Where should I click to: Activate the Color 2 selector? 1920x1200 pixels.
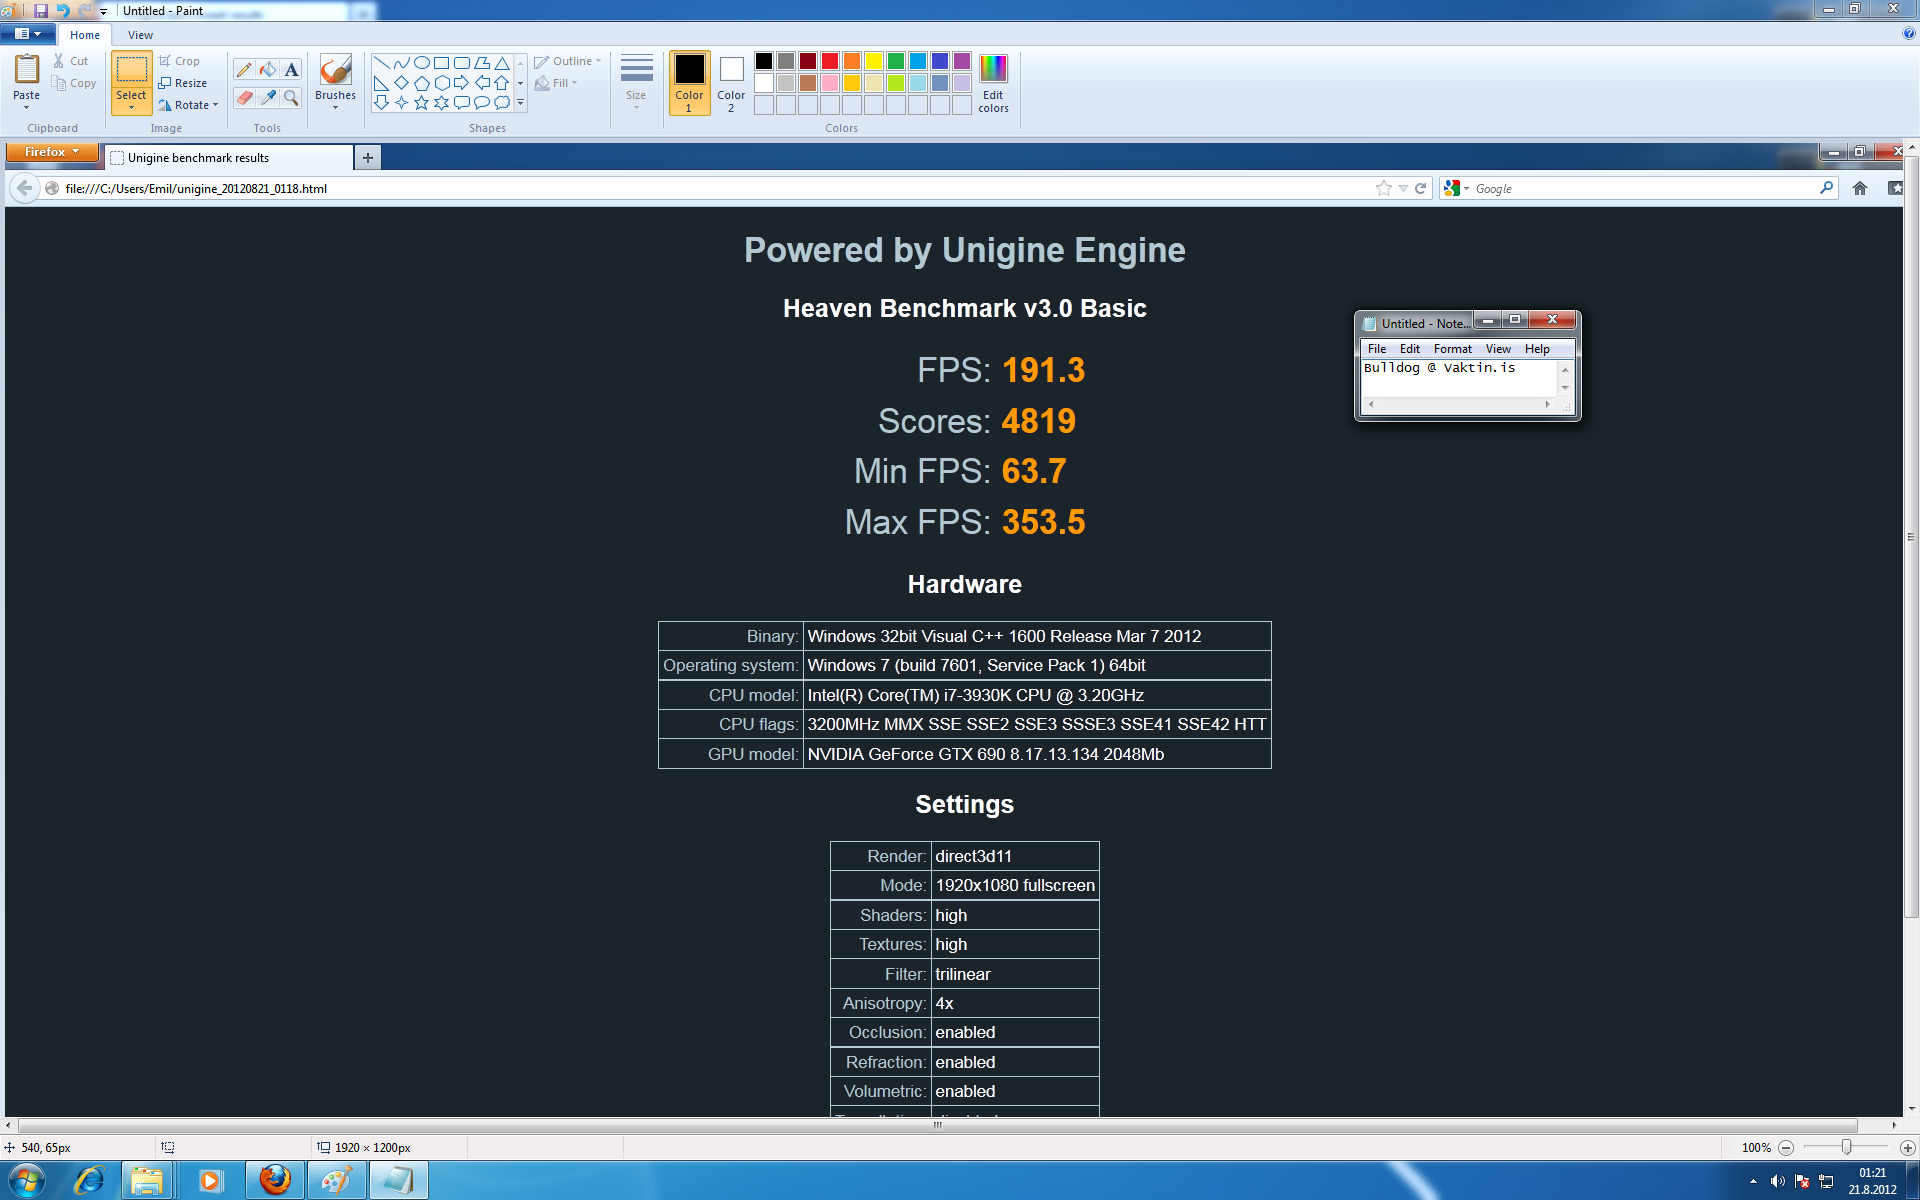point(731,82)
